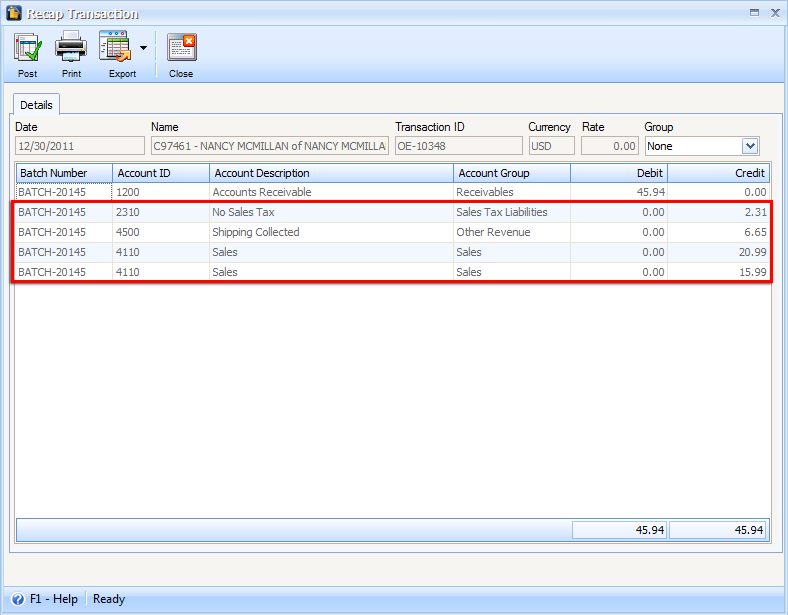Select the Details tab
788x615 pixels.
click(x=36, y=105)
